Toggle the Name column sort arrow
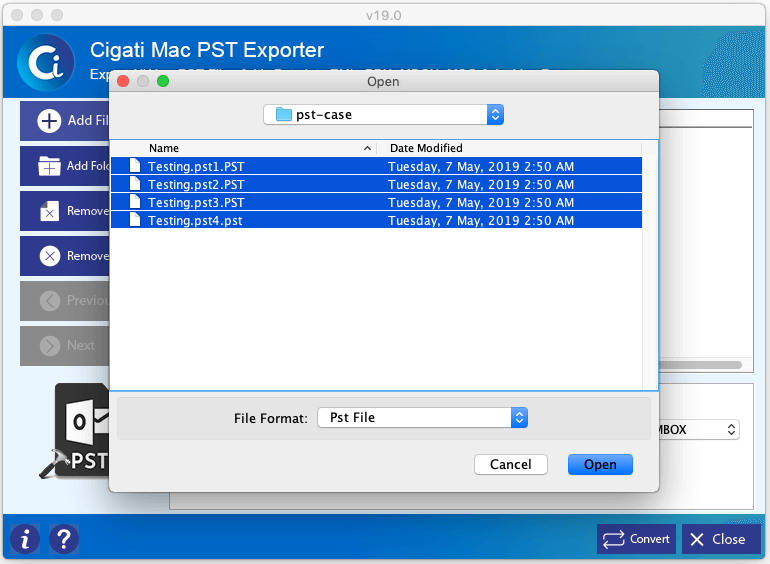 (x=367, y=148)
